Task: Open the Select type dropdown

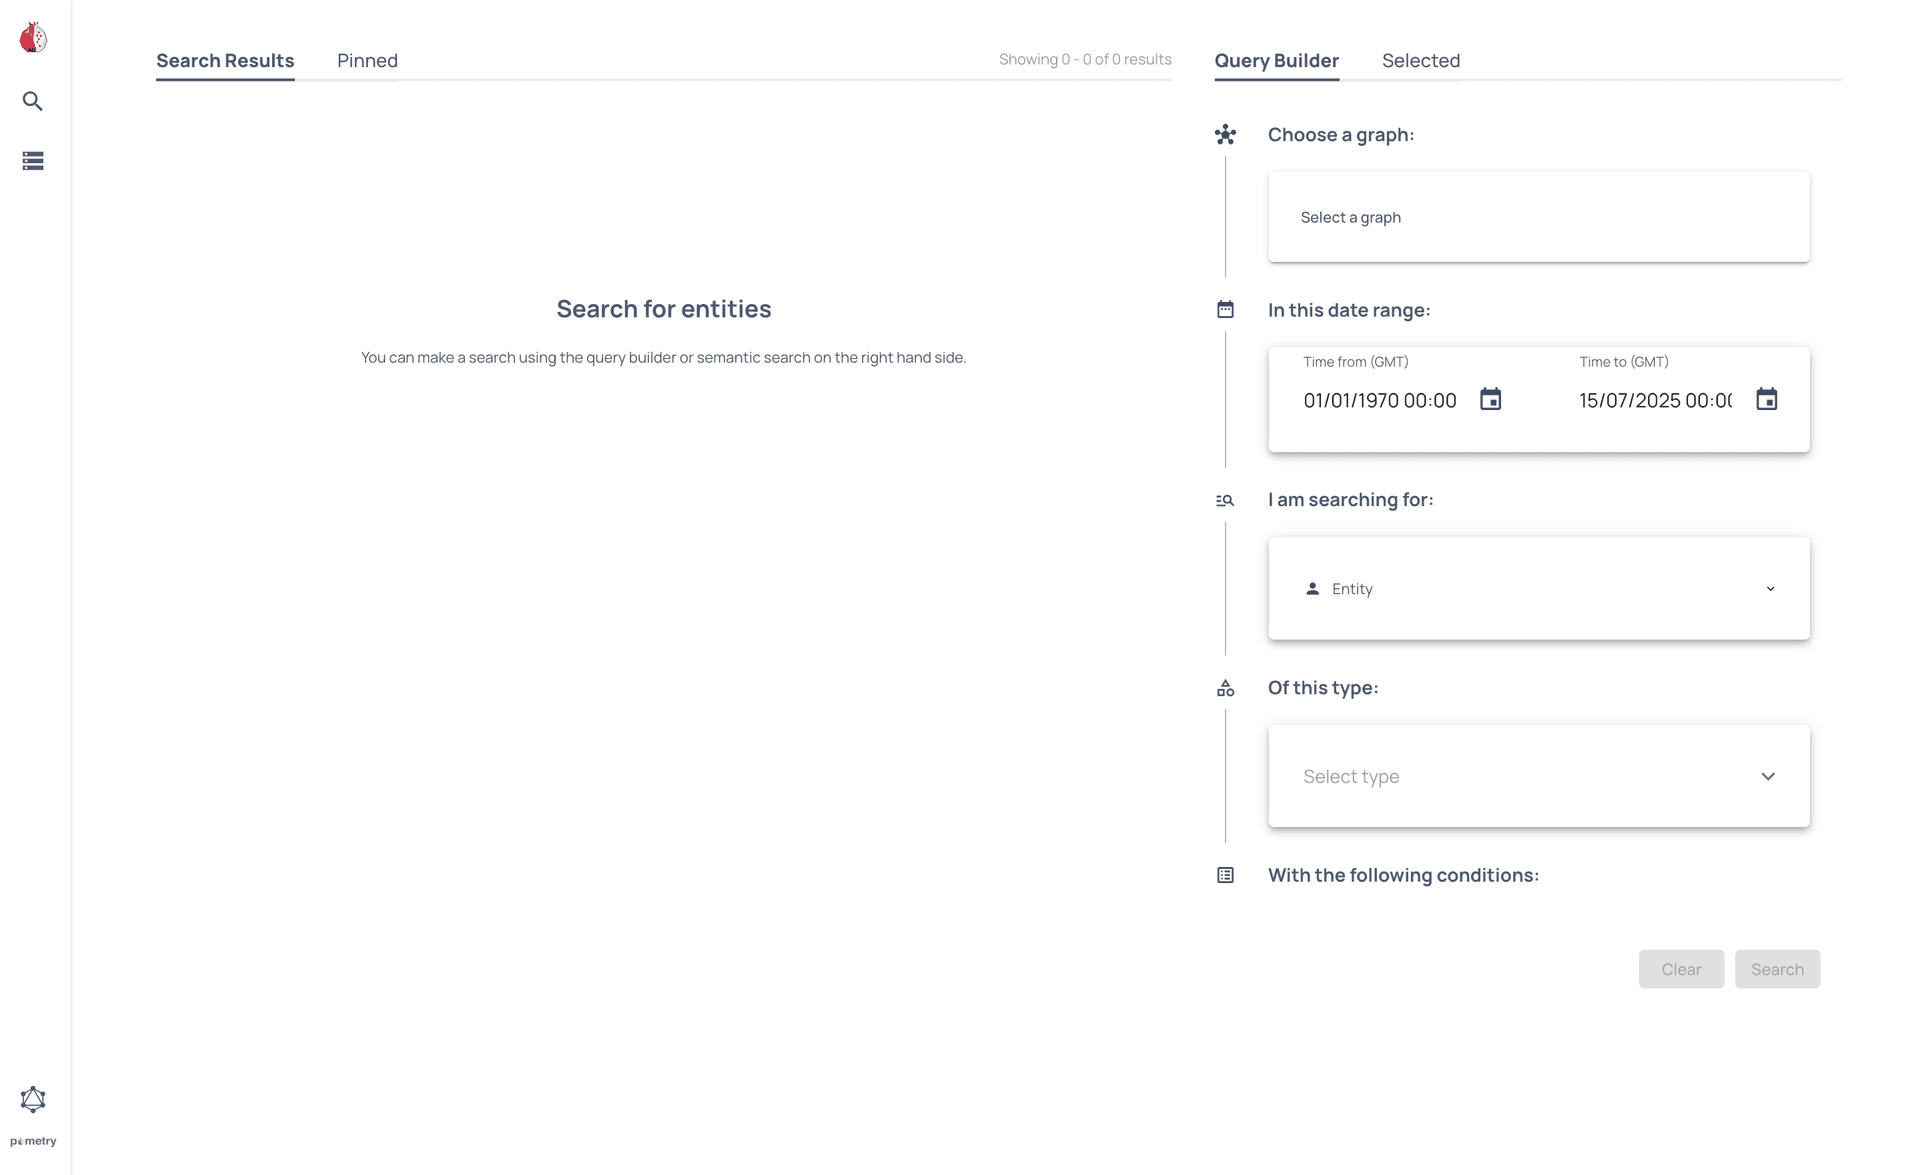Action: tap(1767, 776)
